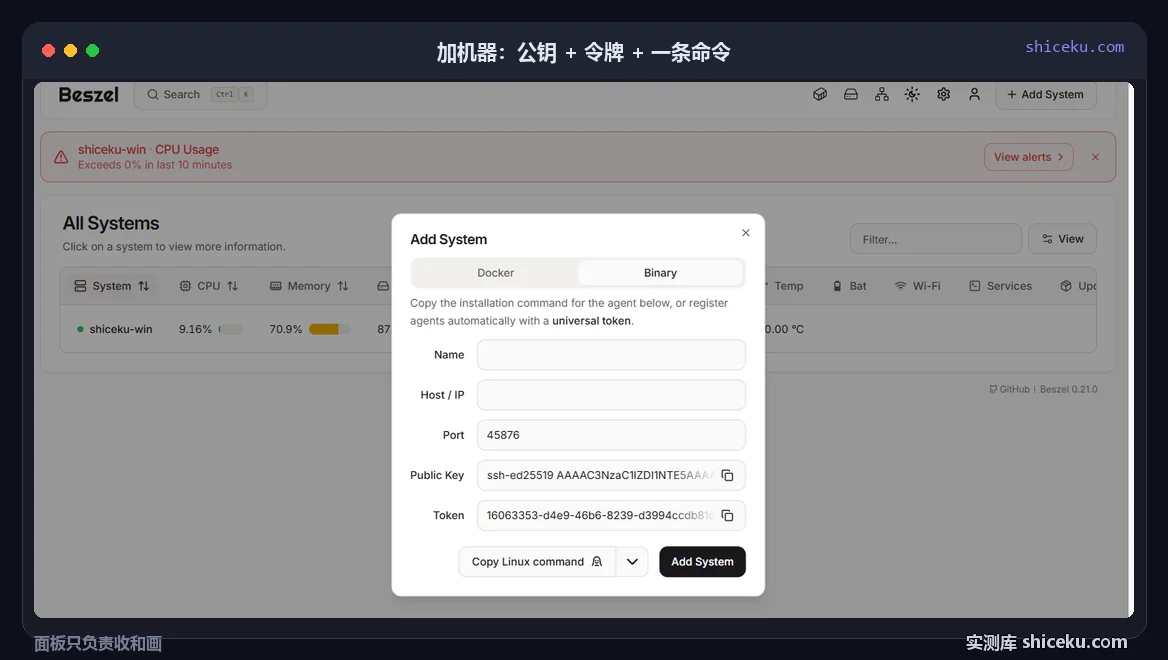Open the user profile icon
This screenshot has height=660, width=1168.
pos(974,95)
